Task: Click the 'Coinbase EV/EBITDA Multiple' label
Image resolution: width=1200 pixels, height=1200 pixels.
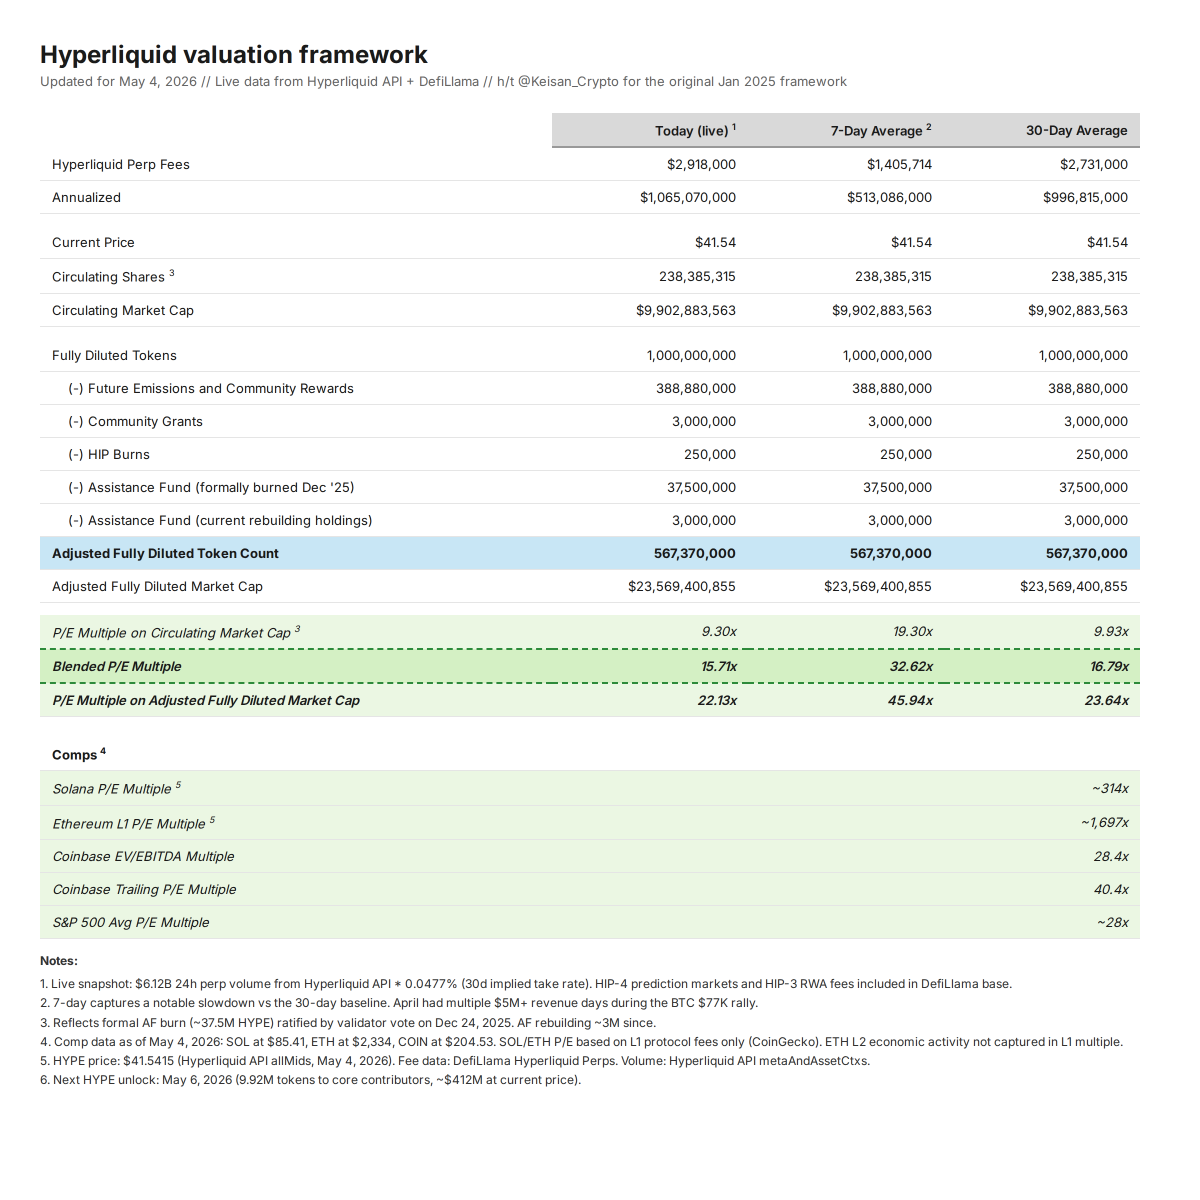Action: [143, 856]
